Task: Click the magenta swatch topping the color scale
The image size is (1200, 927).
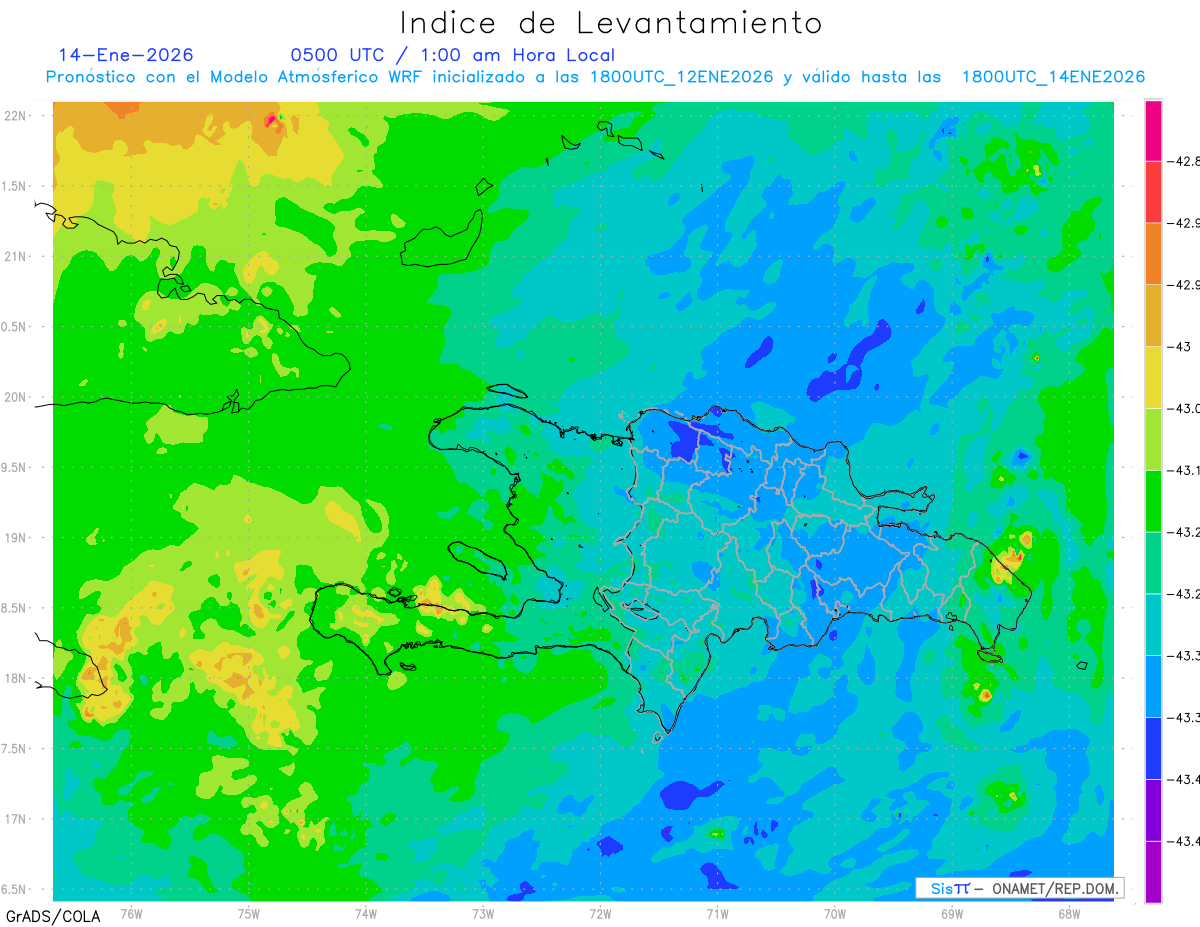Action: [1153, 130]
